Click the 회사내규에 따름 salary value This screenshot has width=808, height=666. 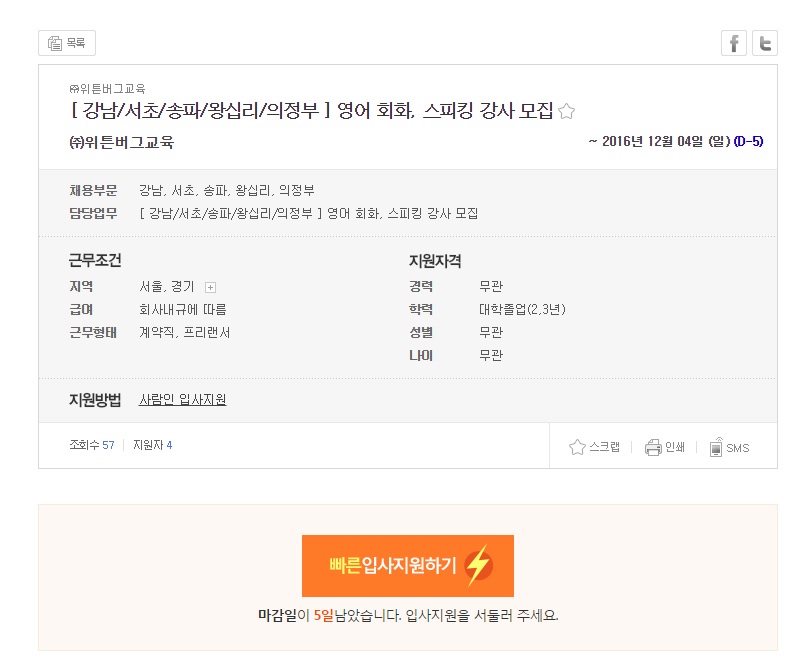(183, 309)
